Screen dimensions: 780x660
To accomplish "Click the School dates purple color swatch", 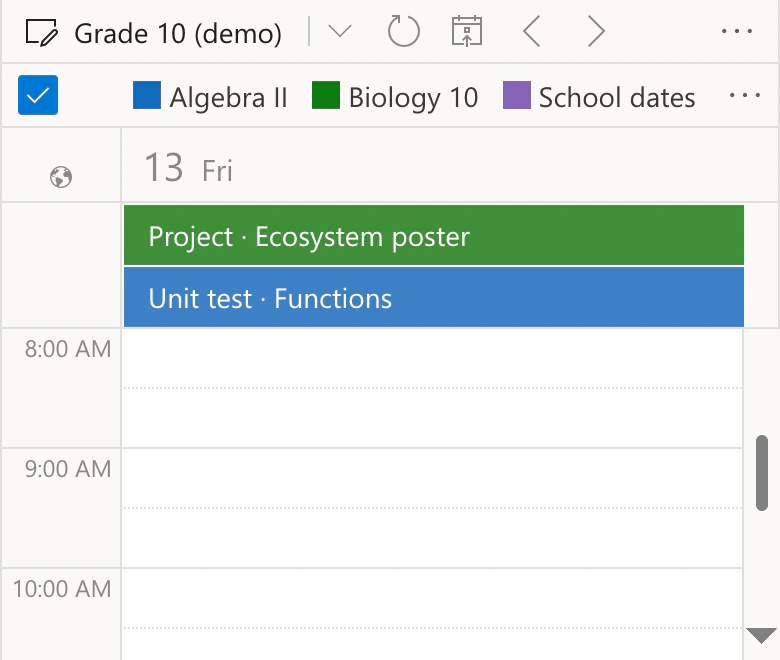I will pos(517,95).
